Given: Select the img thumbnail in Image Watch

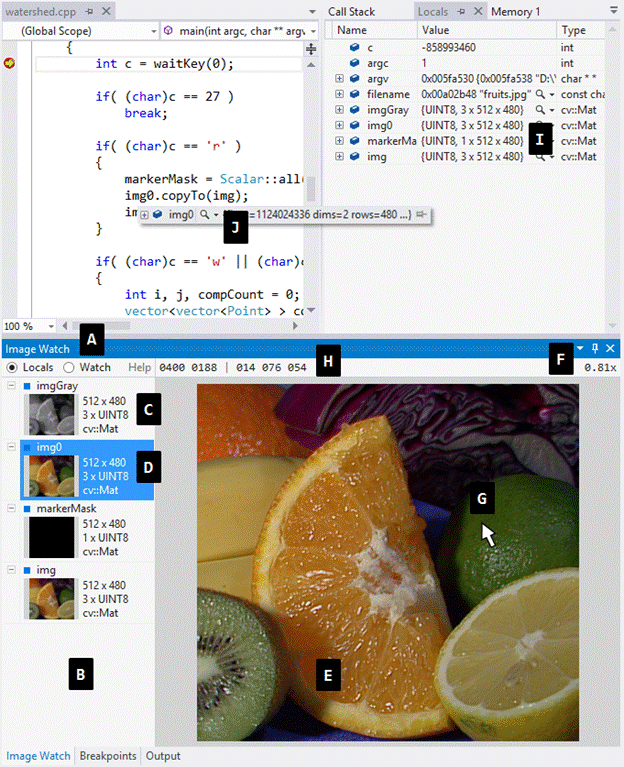Looking at the screenshot, I should pos(51,599).
